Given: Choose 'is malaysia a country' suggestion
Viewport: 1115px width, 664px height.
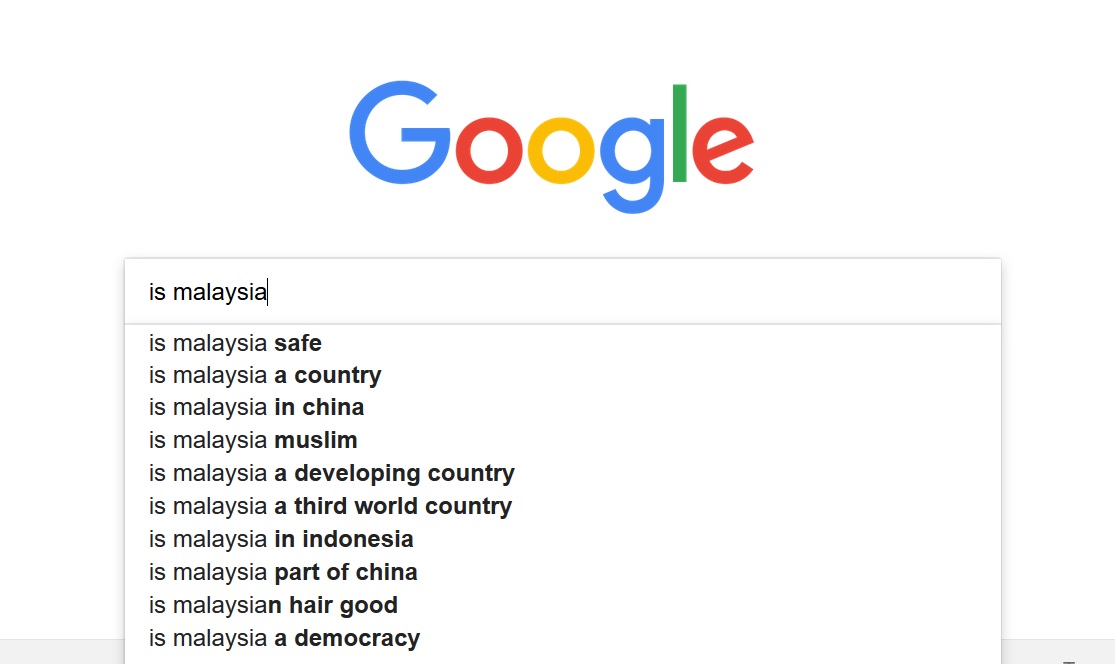Looking at the screenshot, I should click(562, 375).
